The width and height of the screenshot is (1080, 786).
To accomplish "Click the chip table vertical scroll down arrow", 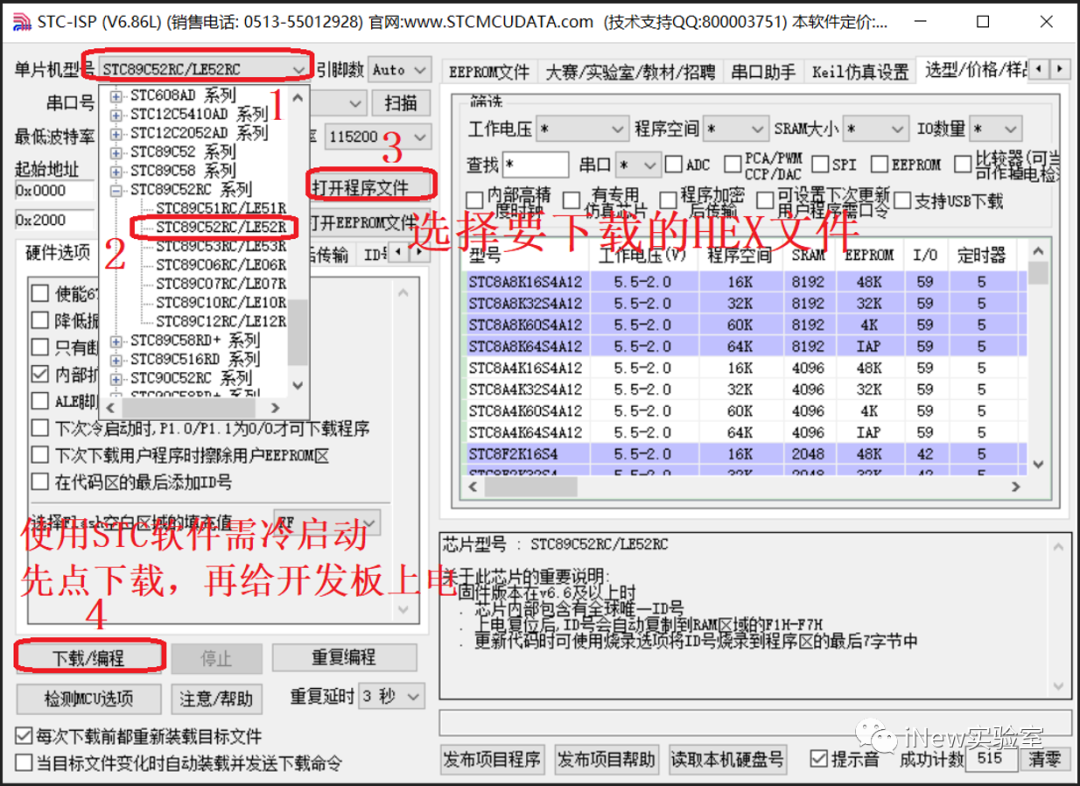I will tap(1038, 465).
